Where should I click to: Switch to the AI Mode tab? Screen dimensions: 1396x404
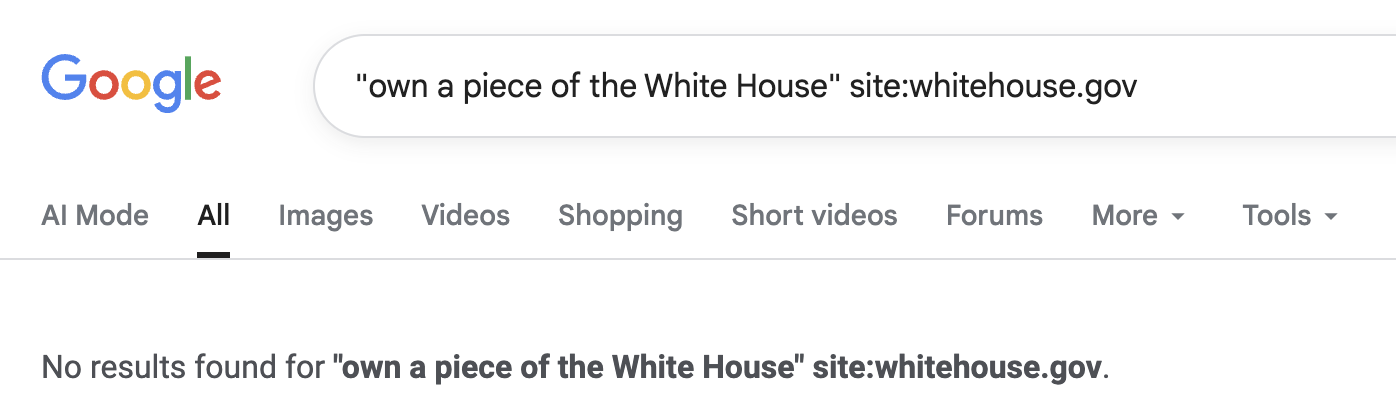click(95, 215)
